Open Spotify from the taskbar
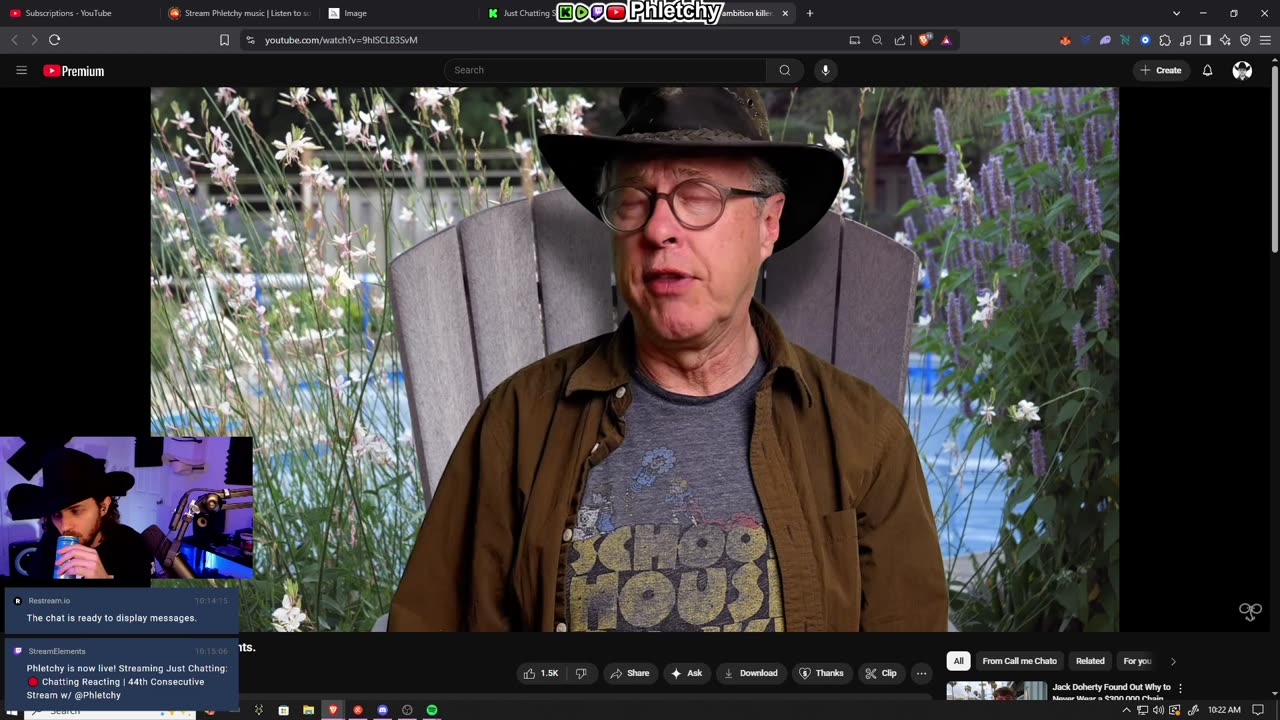This screenshot has width=1280, height=720. tap(432, 710)
